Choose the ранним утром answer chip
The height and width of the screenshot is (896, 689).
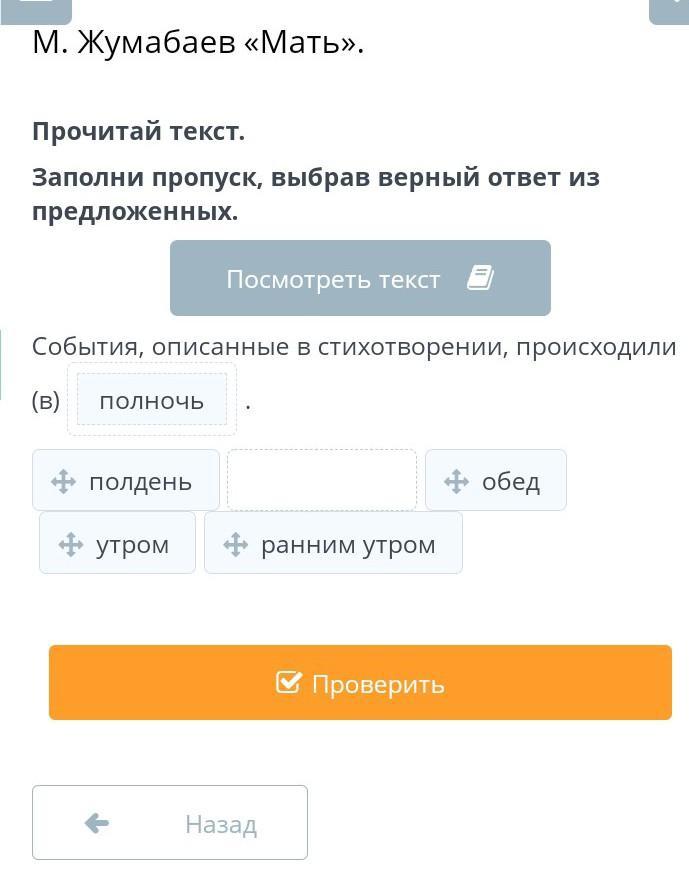[333, 543]
